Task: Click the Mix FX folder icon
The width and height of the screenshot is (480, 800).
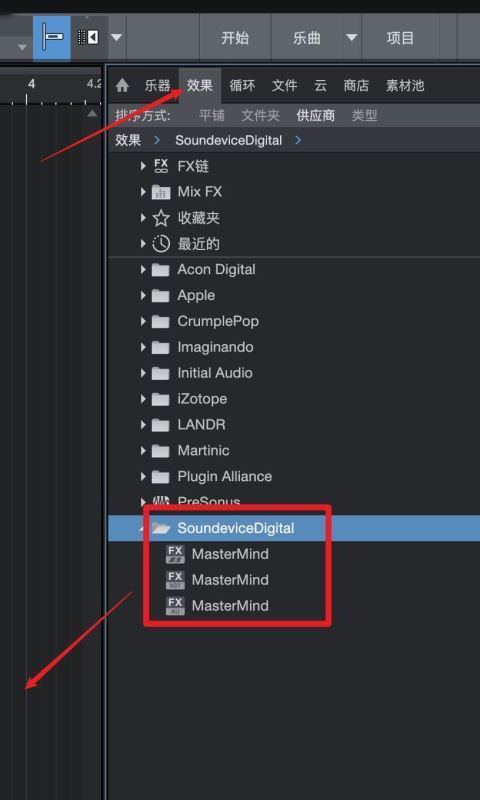Action: [161, 192]
